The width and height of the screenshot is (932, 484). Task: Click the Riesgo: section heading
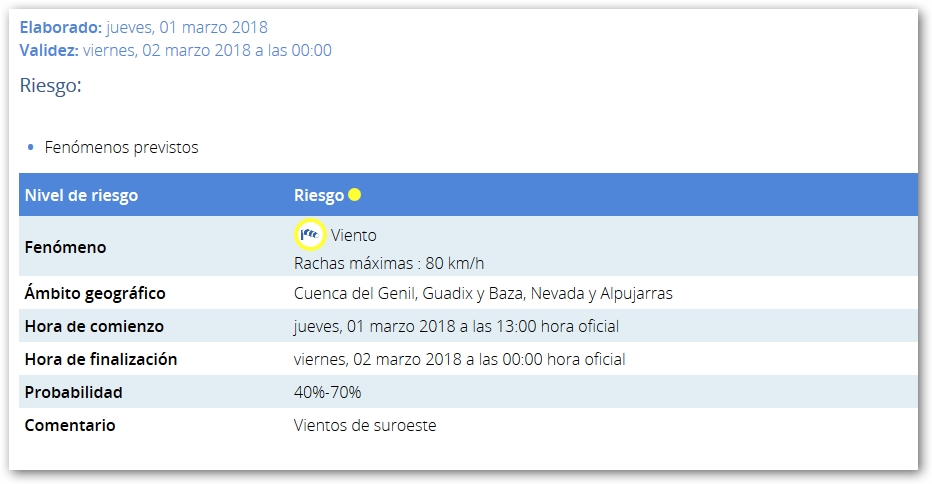pos(50,86)
